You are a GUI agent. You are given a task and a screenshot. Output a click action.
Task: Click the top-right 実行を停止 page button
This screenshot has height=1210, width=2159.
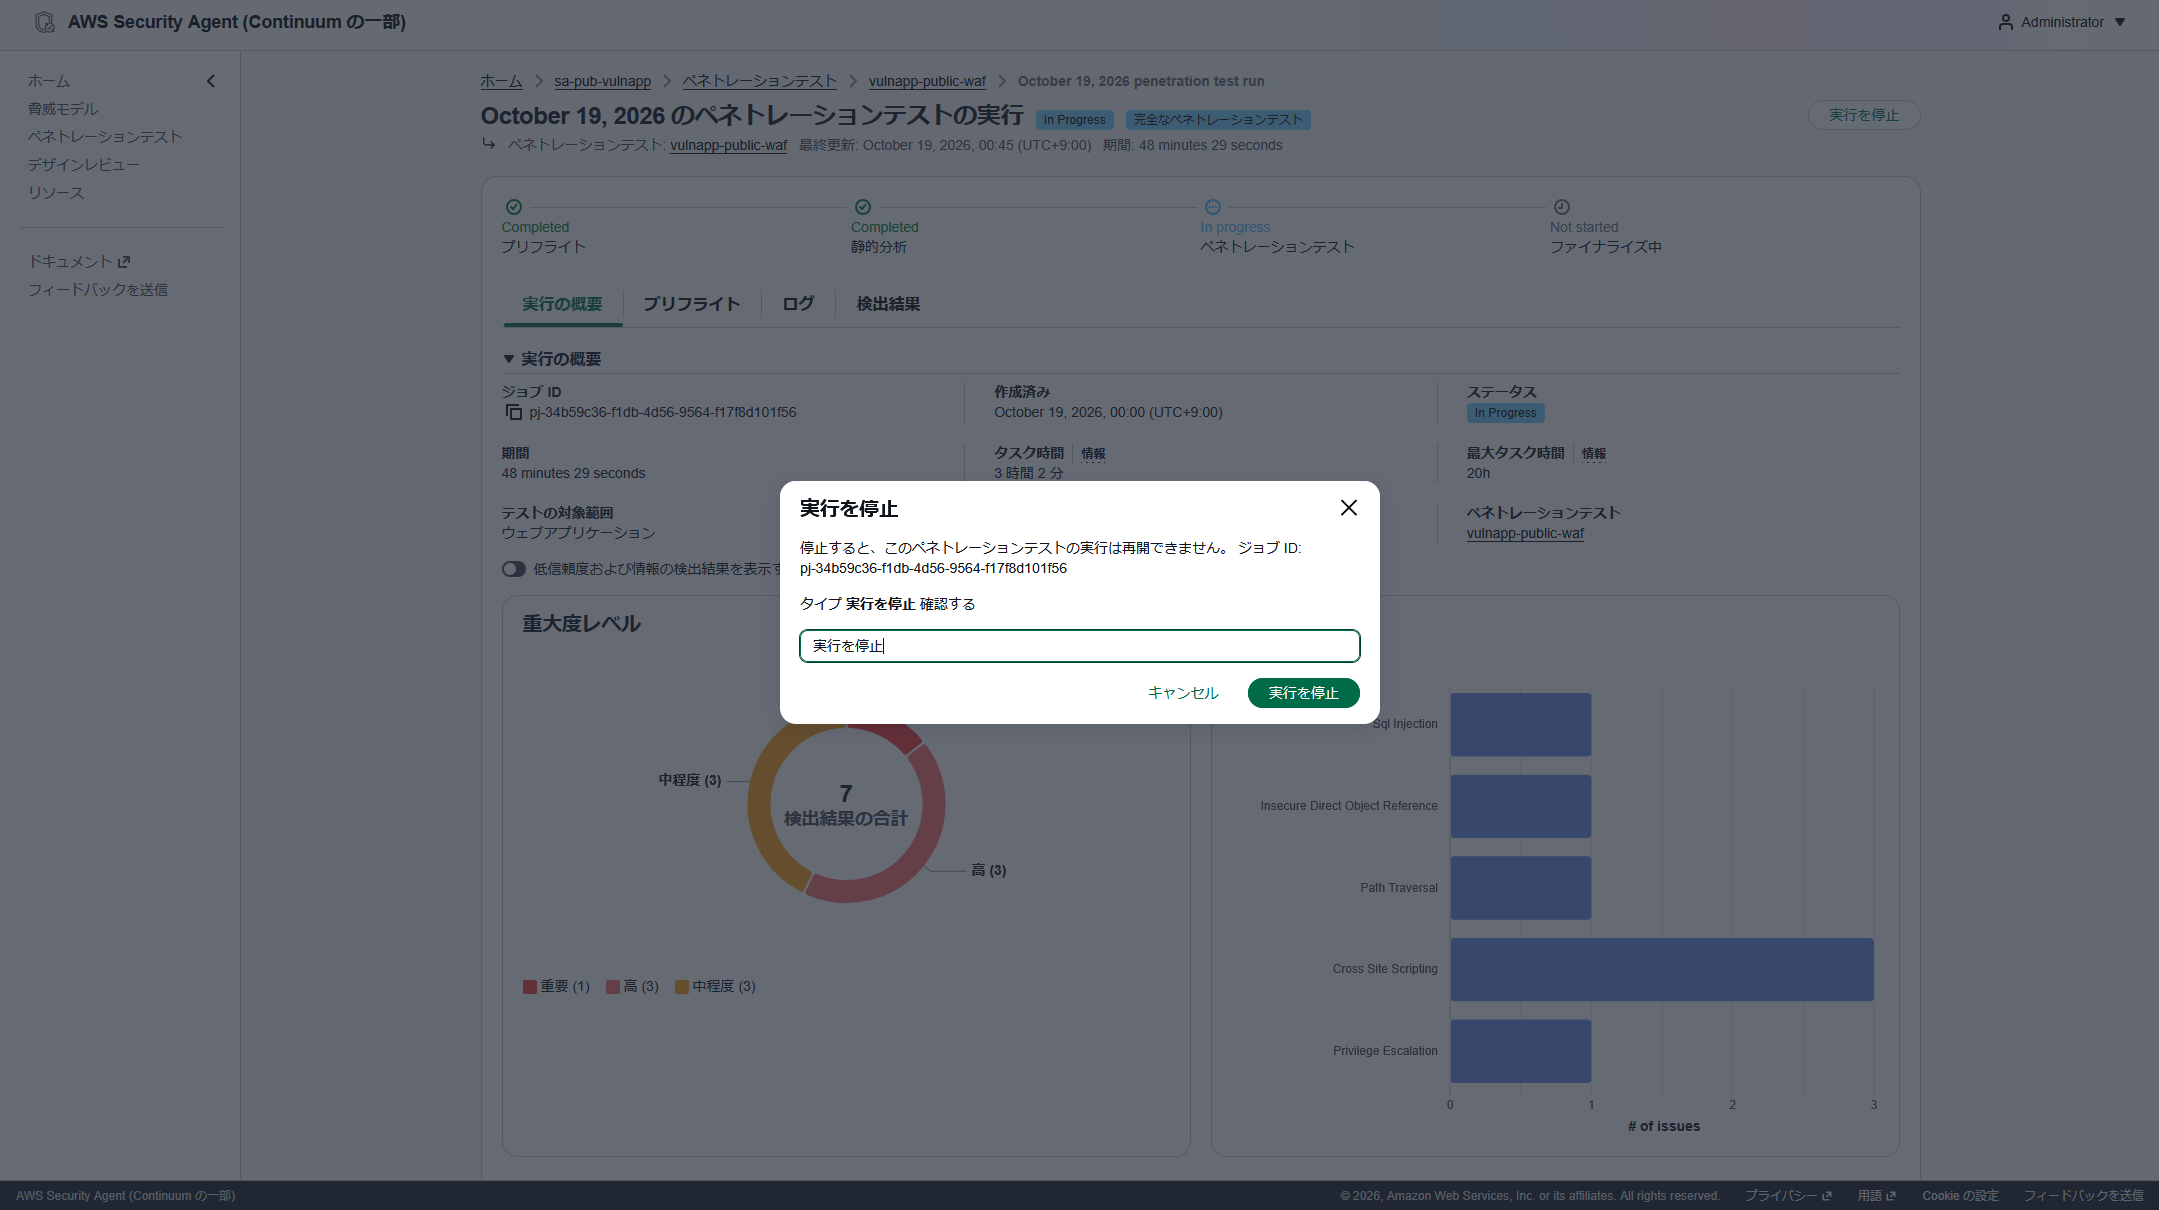point(1864,115)
